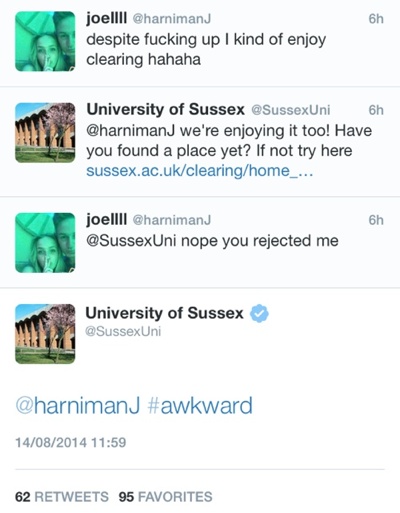Click joellll name in the first tweet
This screenshot has width=400, height=513.
(x=106, y=19)
